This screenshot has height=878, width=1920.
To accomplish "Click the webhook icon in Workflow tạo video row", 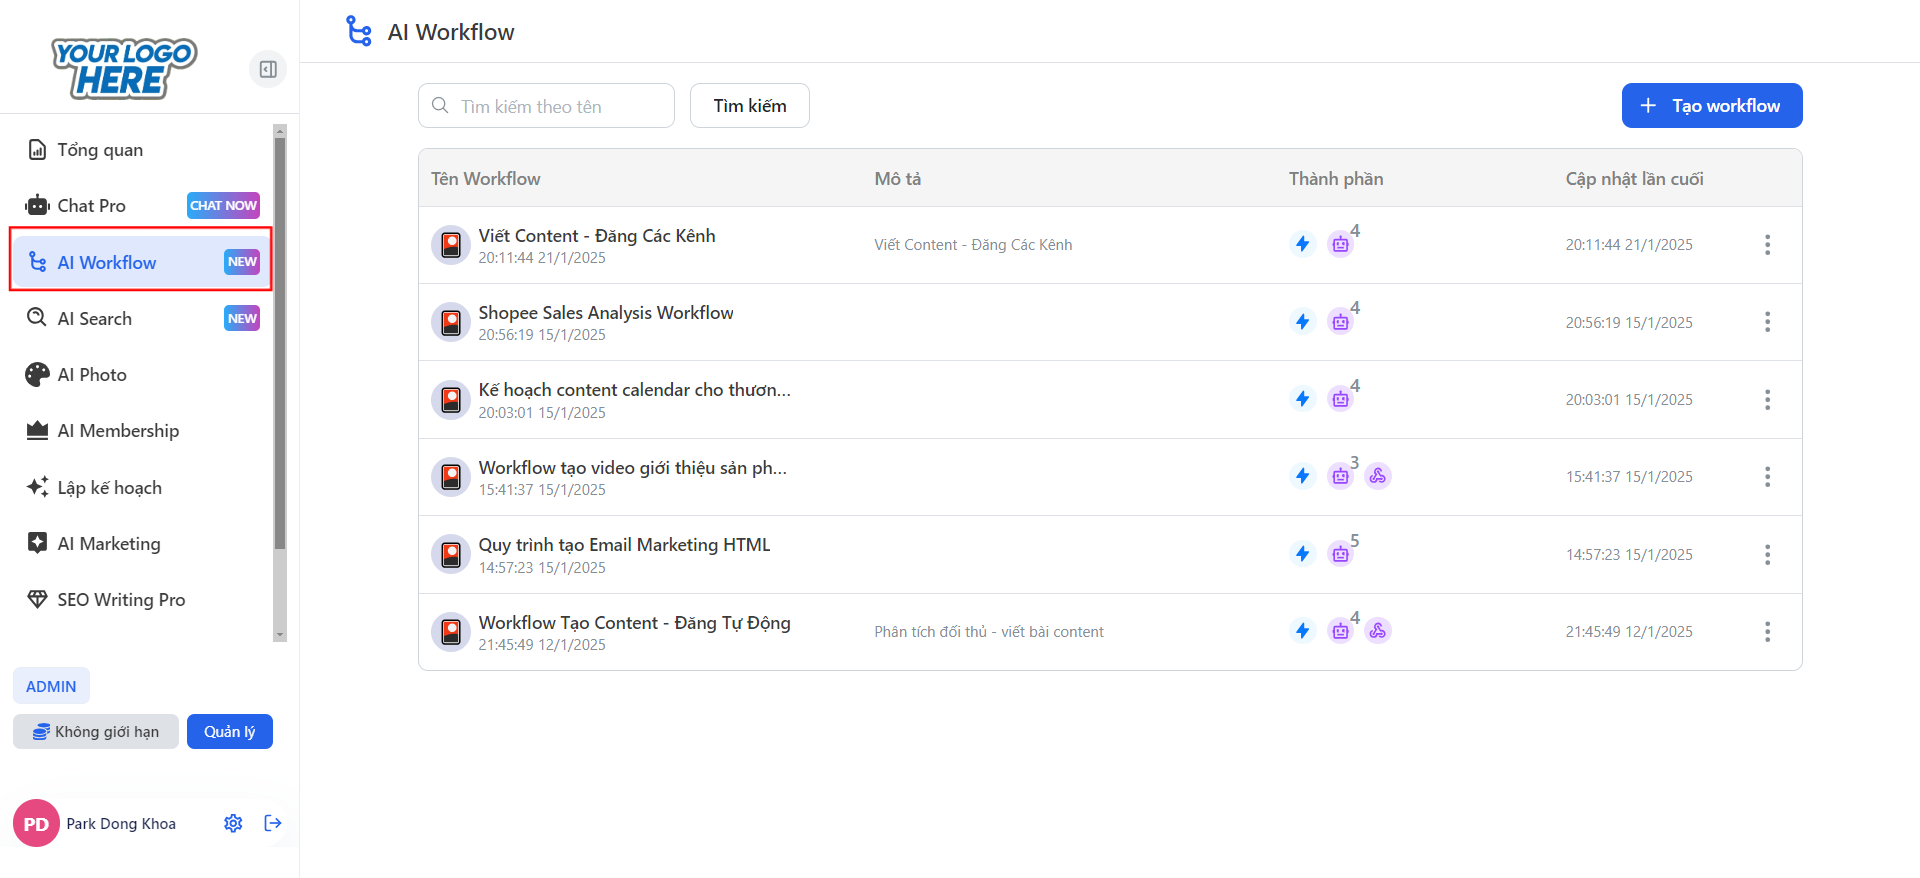I will pos(1378,476).
